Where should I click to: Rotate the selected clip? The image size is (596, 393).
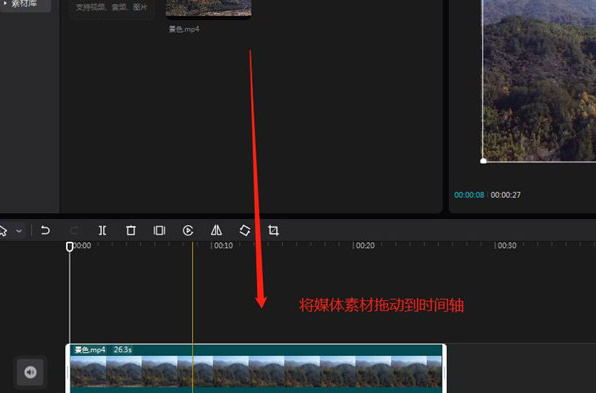245,230
